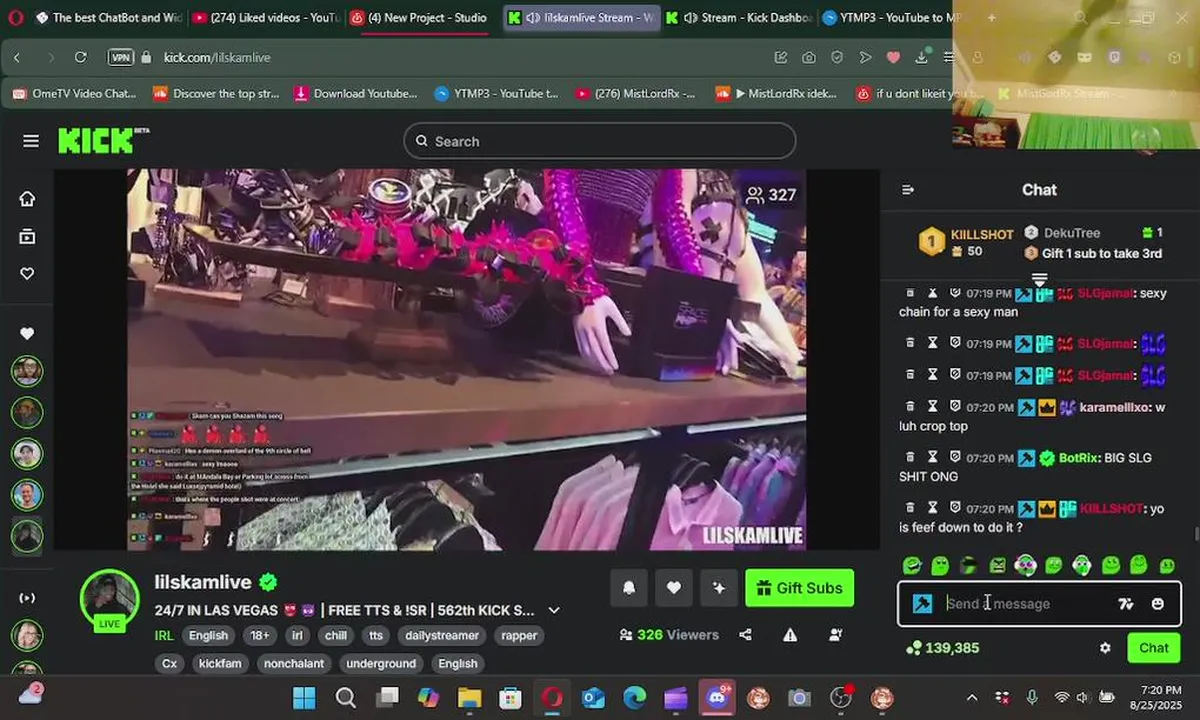This screenshot has height=720, width=1200.
Task: Go to Kick home via sidebar house icon
Action: click(27, 198)
